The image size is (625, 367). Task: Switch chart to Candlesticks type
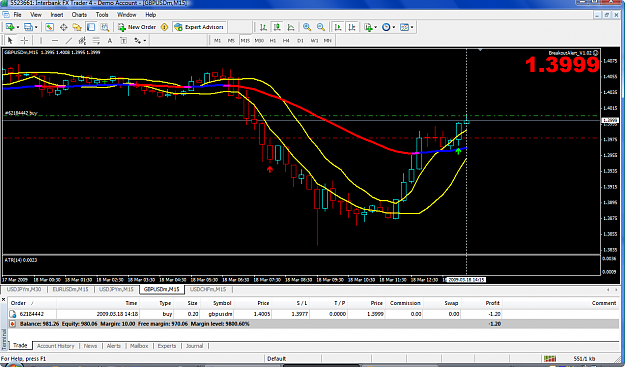click(x=277, y=27)
